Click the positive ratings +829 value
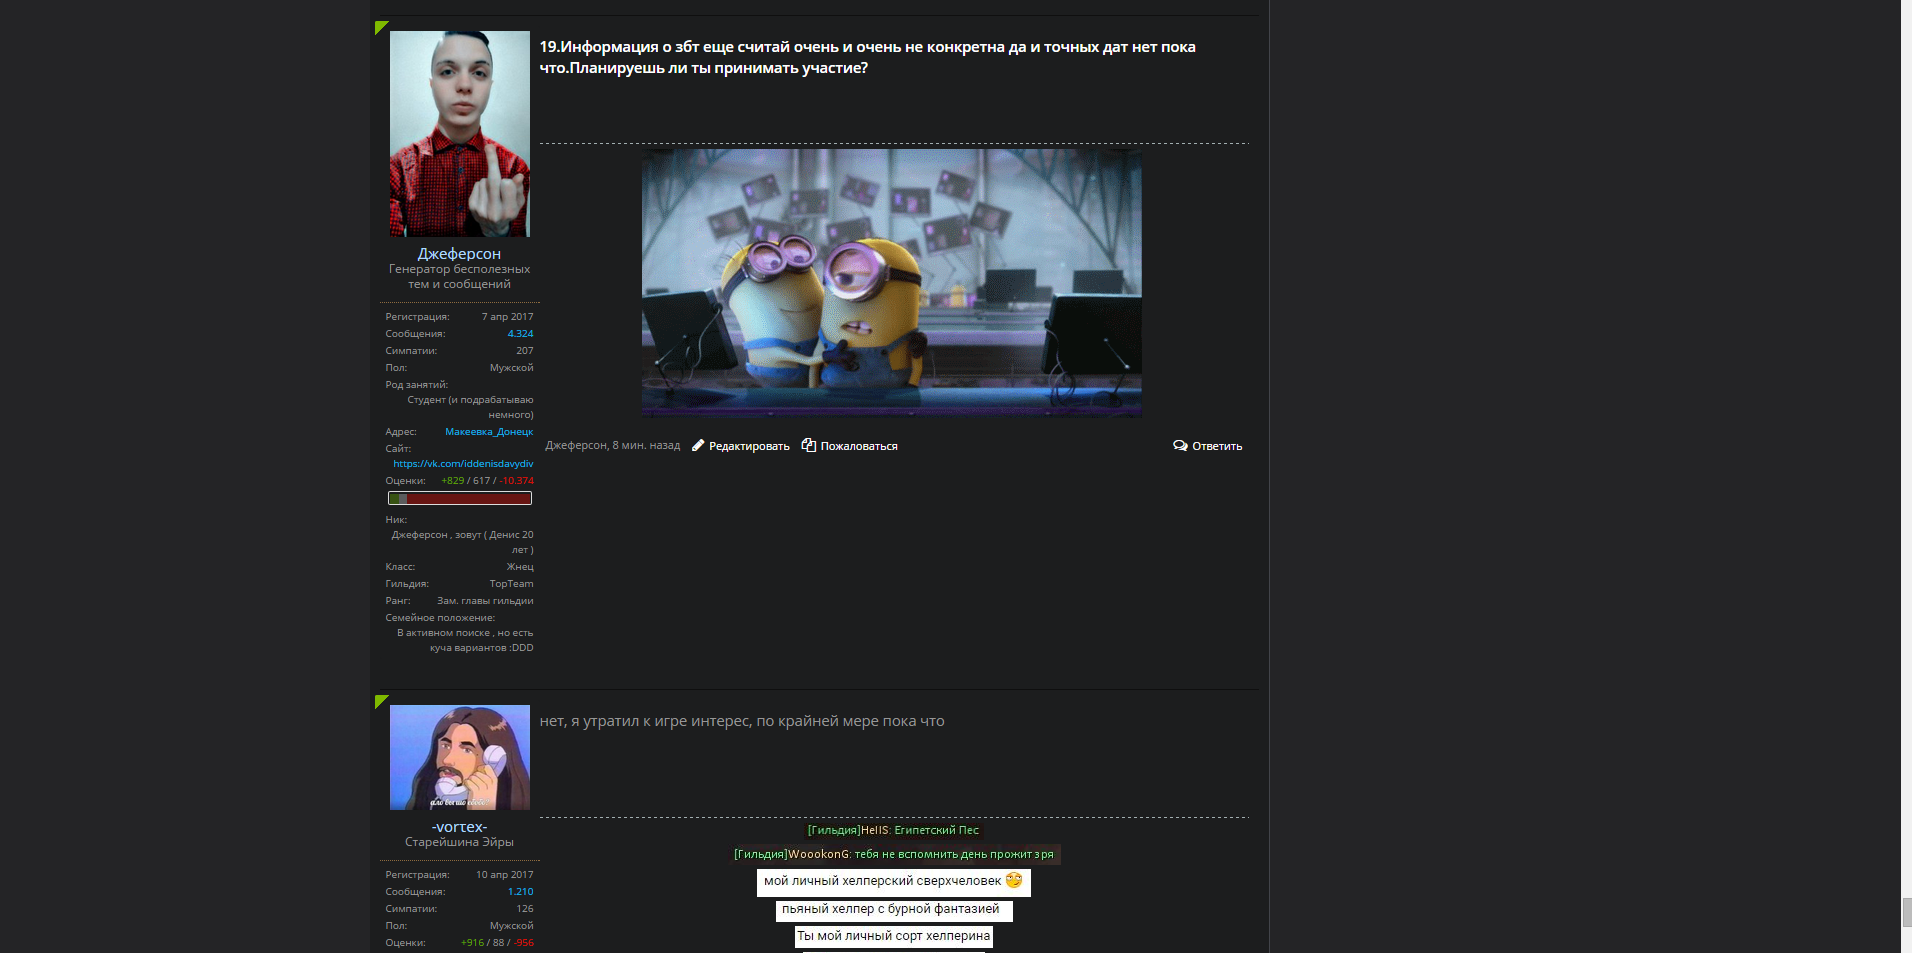The width and height of the screenshot is (1912, 953). [x=453, y=481]
